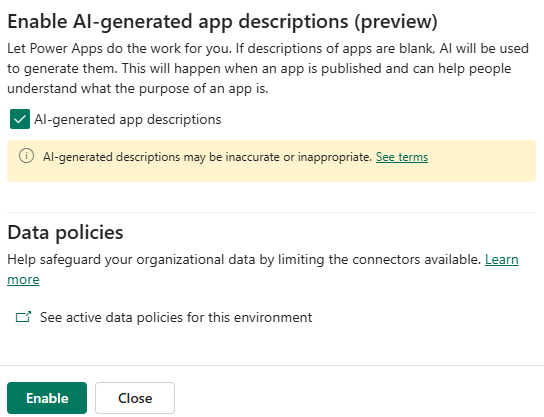Click the "Let Power Apps do the work" paragraph
Image resolution: width=544 pixels, height=417 pixels.
[x=268, y=68]
